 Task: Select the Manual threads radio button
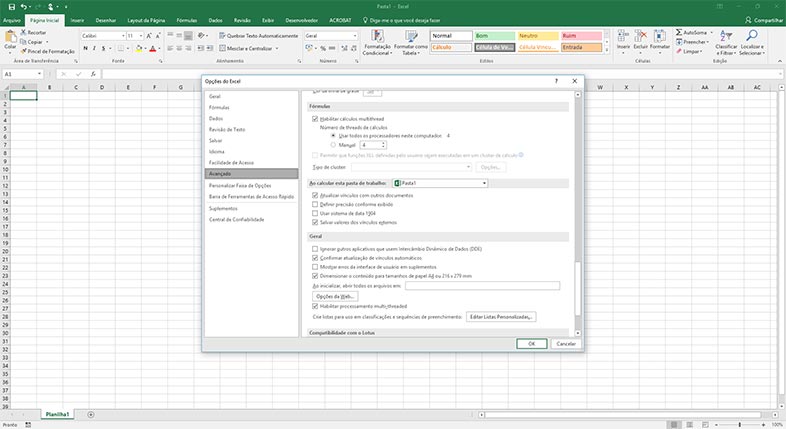click(333, 145)
